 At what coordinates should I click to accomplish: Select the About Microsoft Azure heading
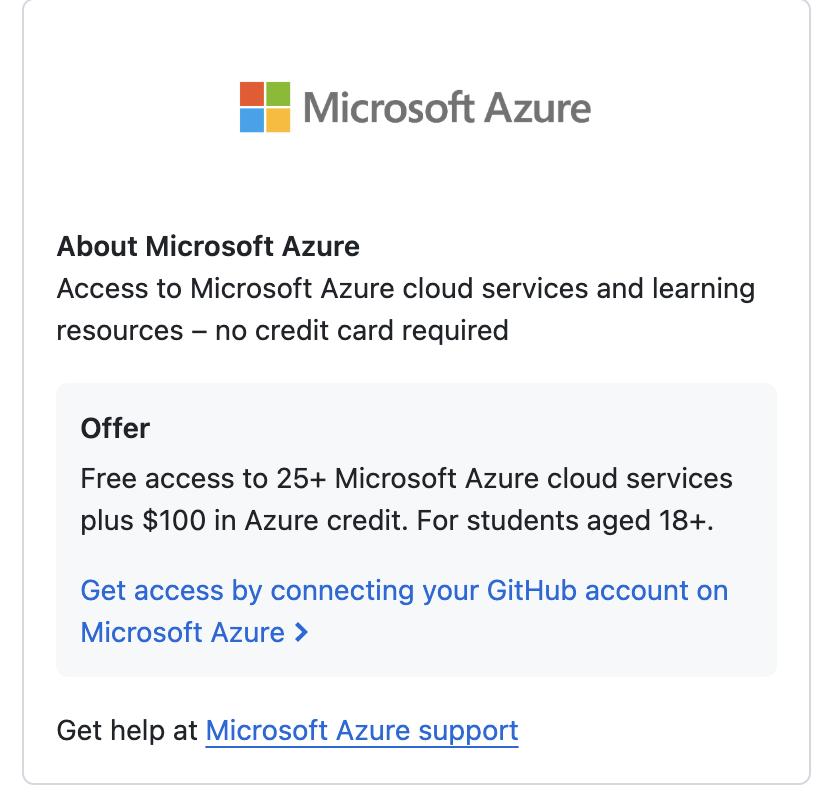point(208,247)
